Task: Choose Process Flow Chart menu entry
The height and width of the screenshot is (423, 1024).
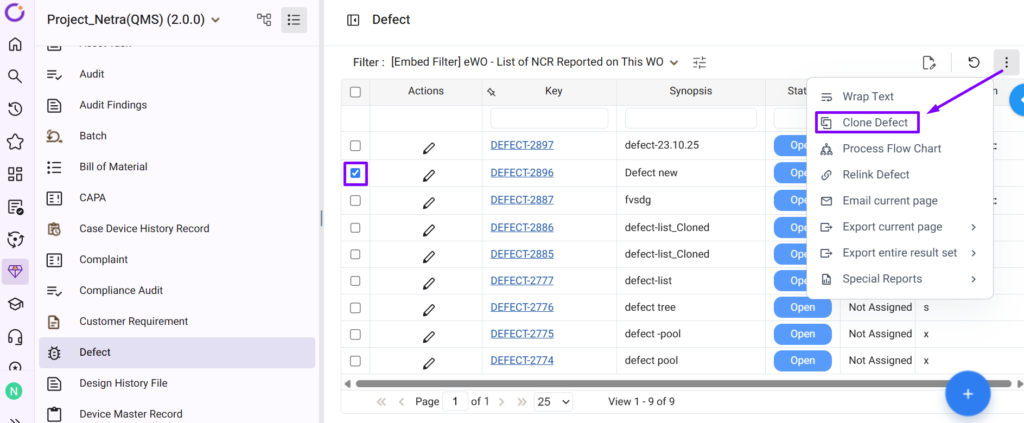Action: 891,148
